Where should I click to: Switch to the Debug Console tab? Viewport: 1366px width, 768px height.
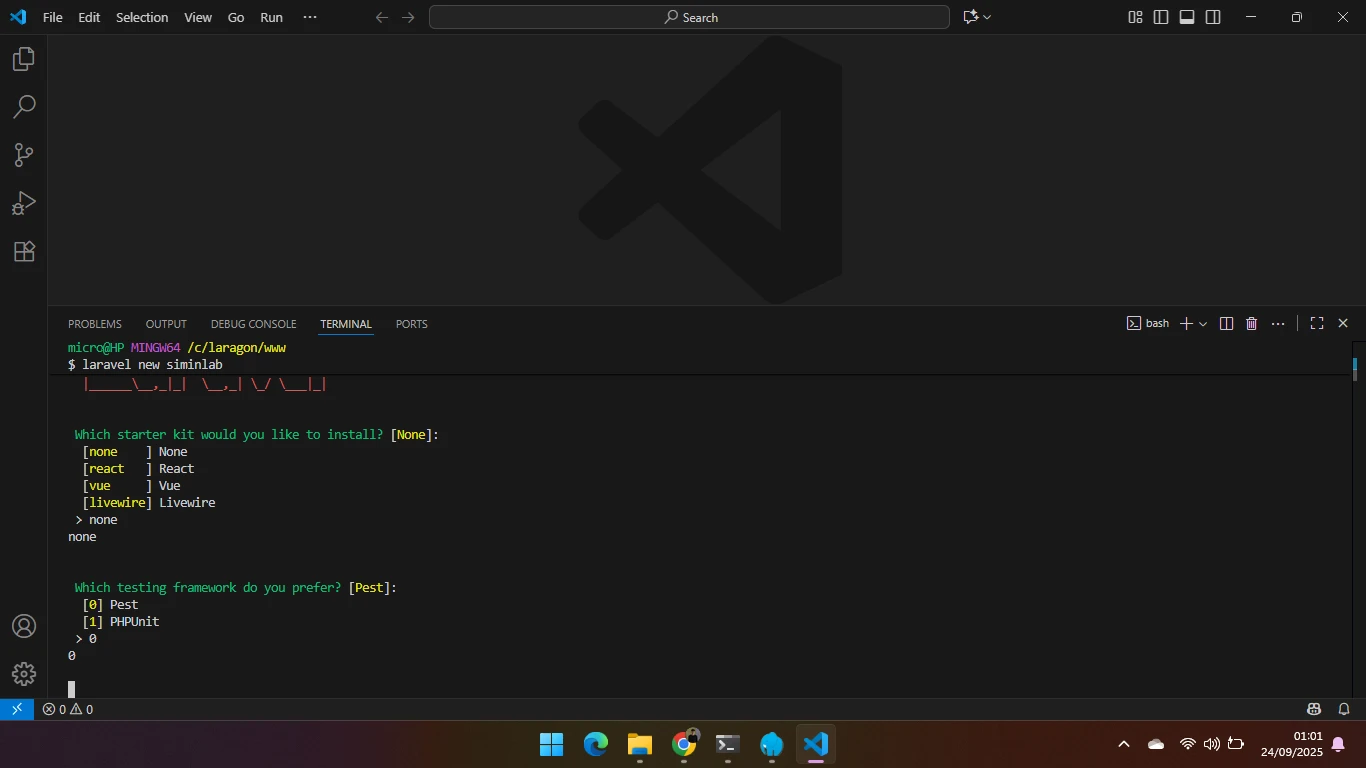253,324
